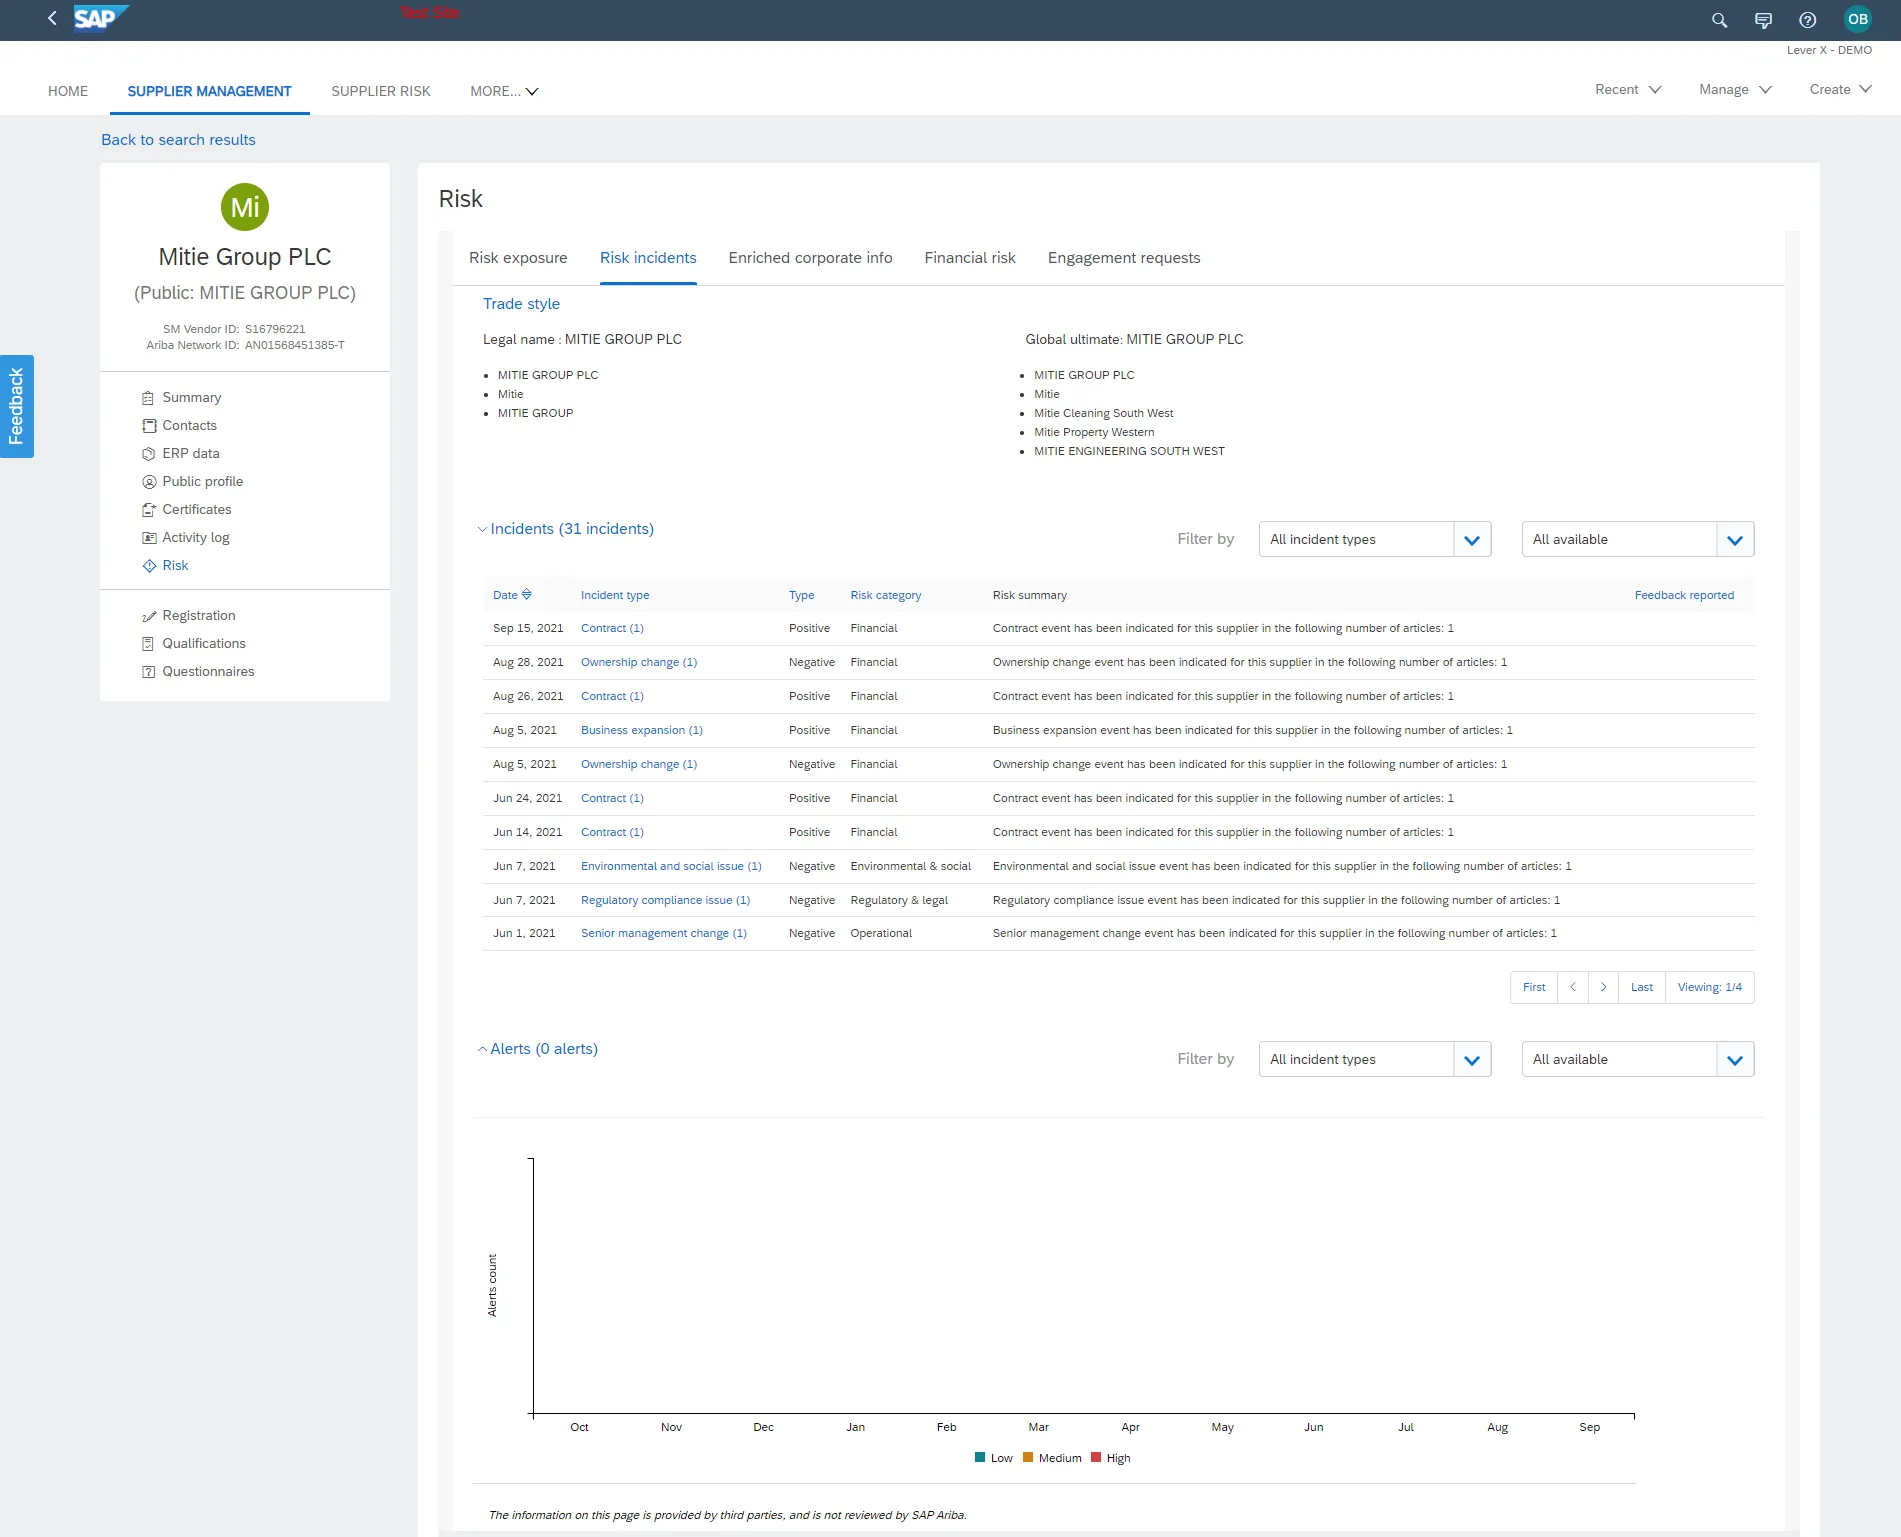Open the Enriched corporate info tab
Viewport: 1901px width, 1537px height.
(810, 258)
